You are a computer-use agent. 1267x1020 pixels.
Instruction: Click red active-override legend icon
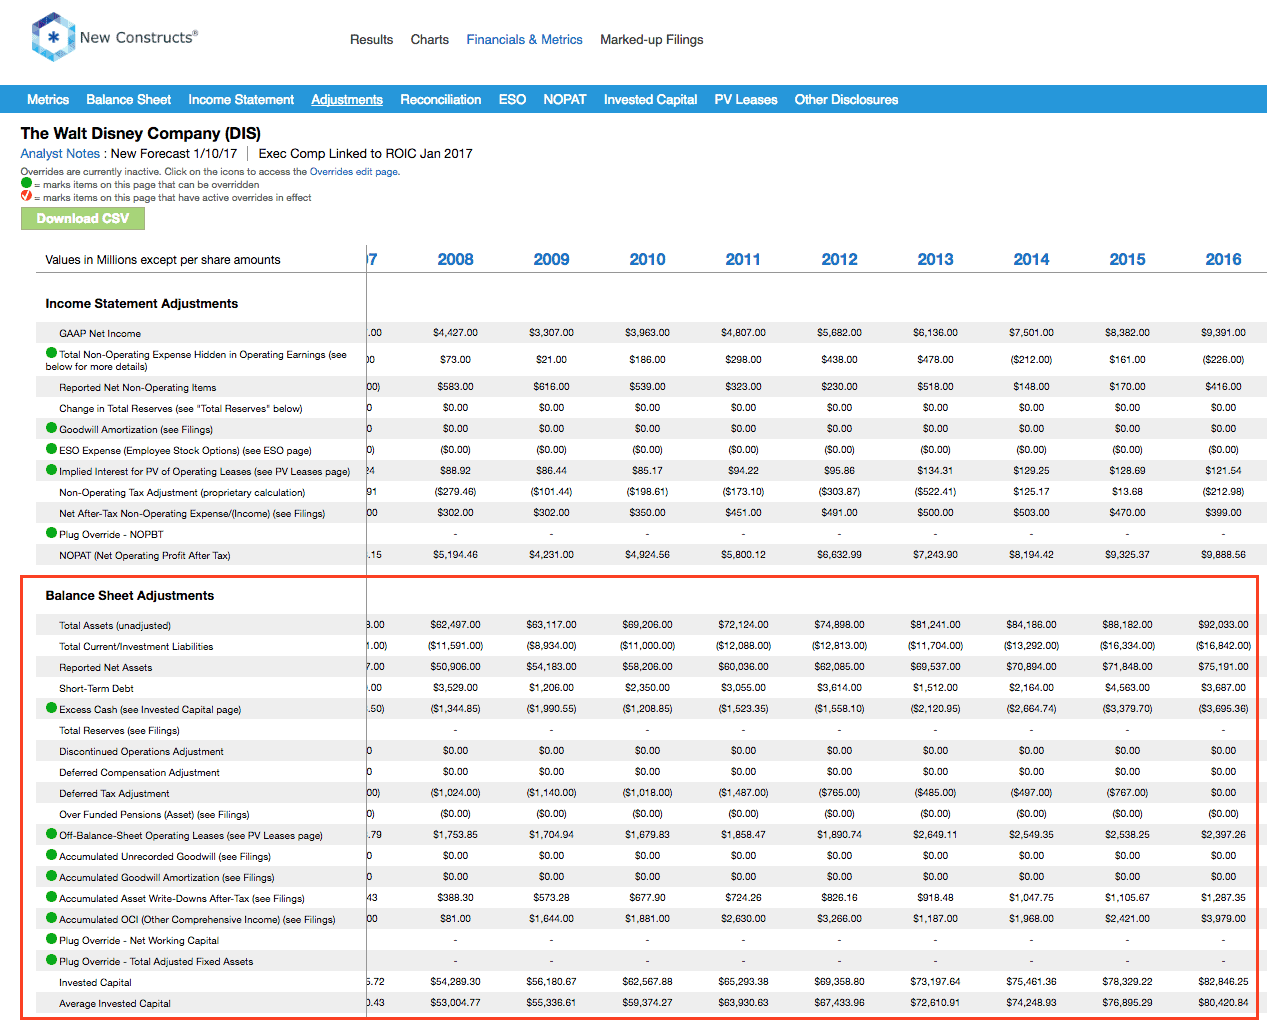pyautogui.click(x=26, y=196)
